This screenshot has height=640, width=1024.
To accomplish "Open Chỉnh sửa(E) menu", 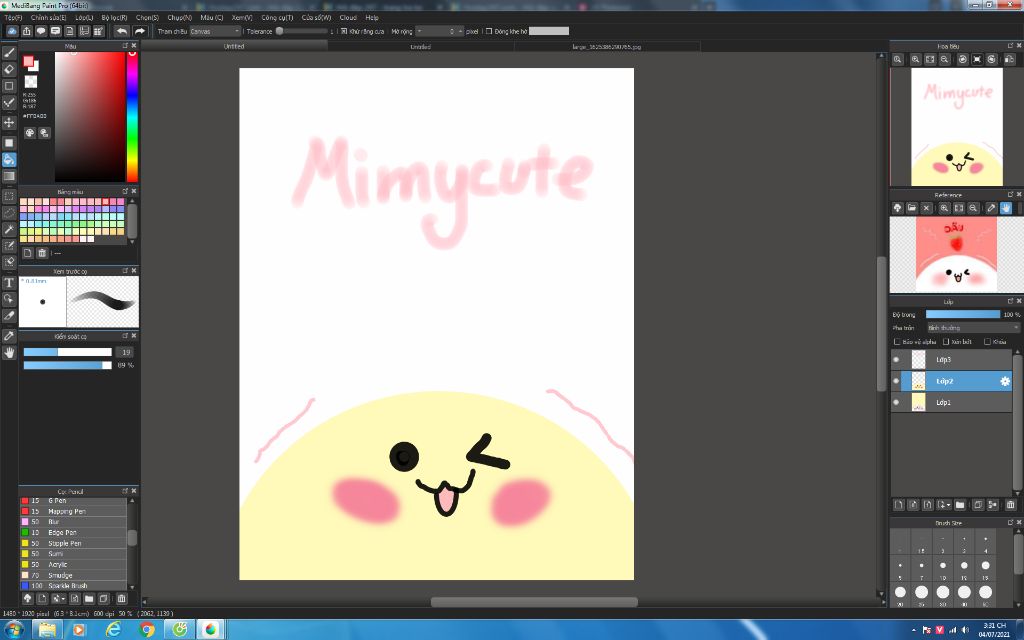I will [x=48, y=18].
